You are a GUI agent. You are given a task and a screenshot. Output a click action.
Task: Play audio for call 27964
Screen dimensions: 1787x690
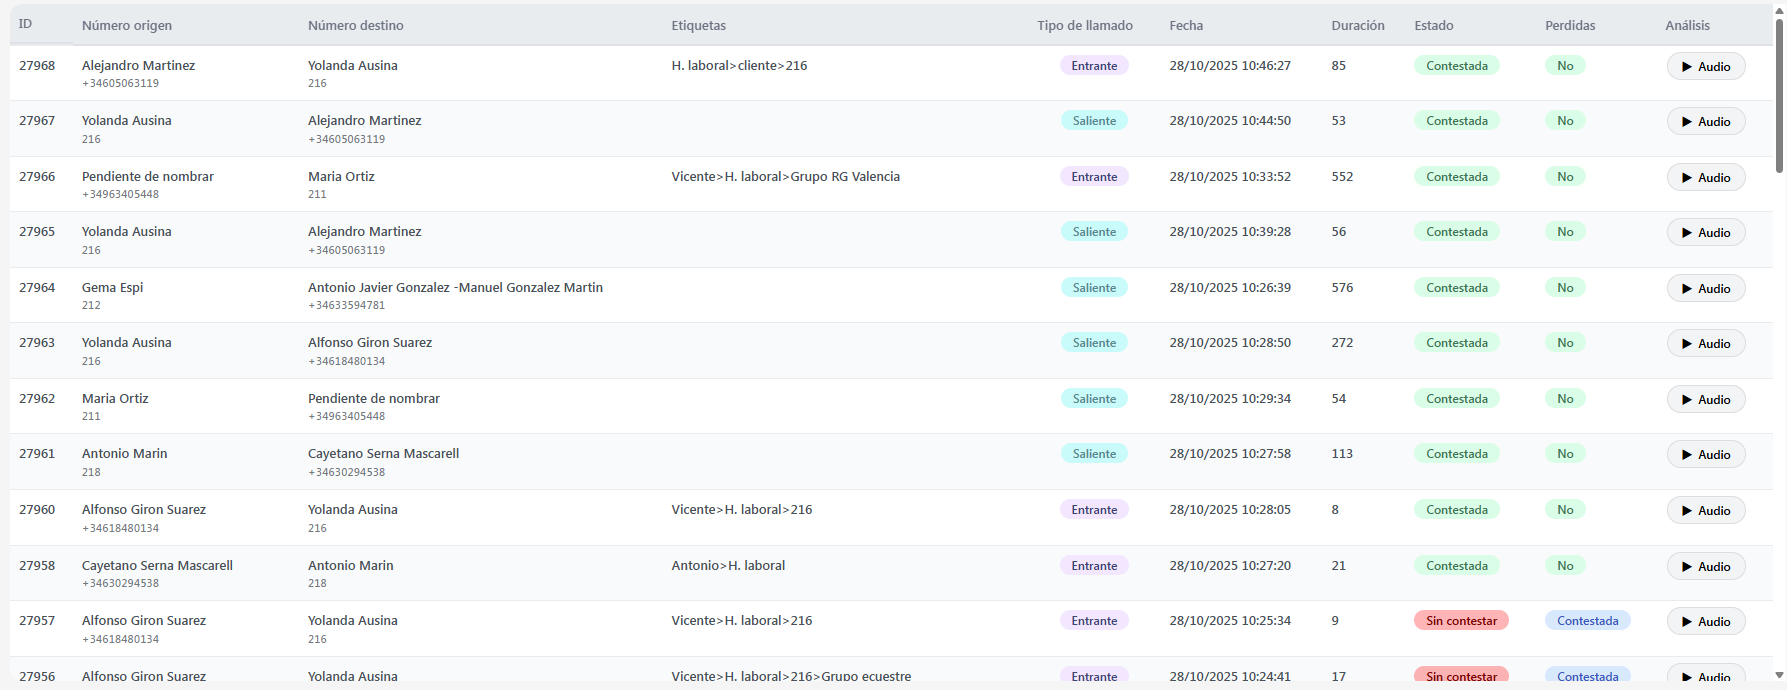click(1705, 289)
